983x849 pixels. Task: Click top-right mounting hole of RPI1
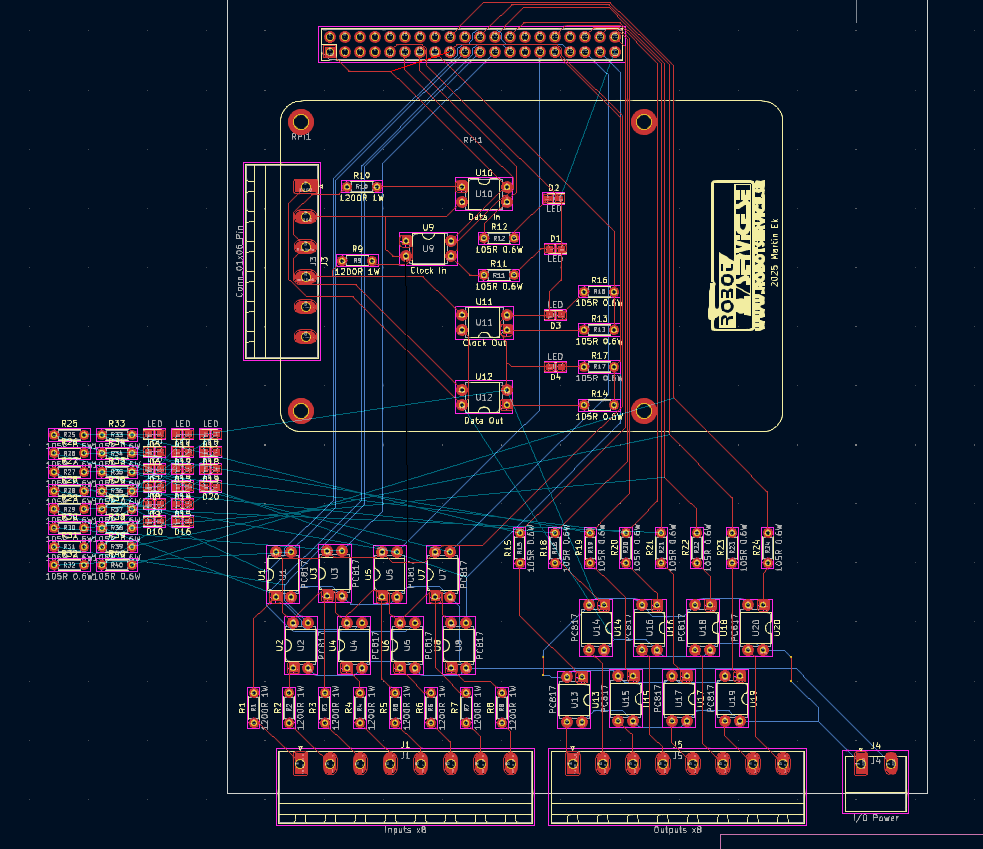point(644,122)
